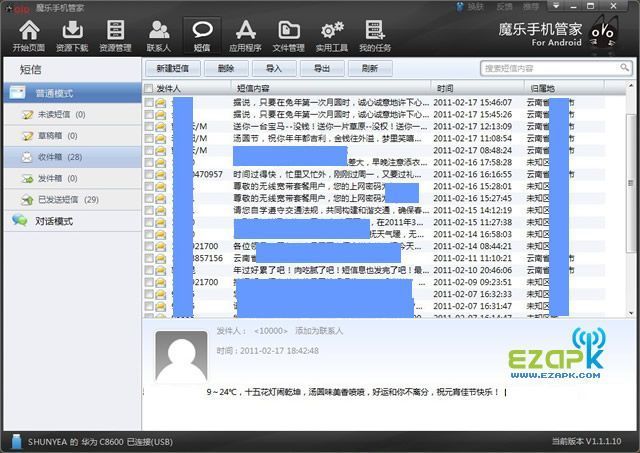The image size is (640, 453).
Task: Open 资源管理 resource manager
Action: [x=116, y=36]
